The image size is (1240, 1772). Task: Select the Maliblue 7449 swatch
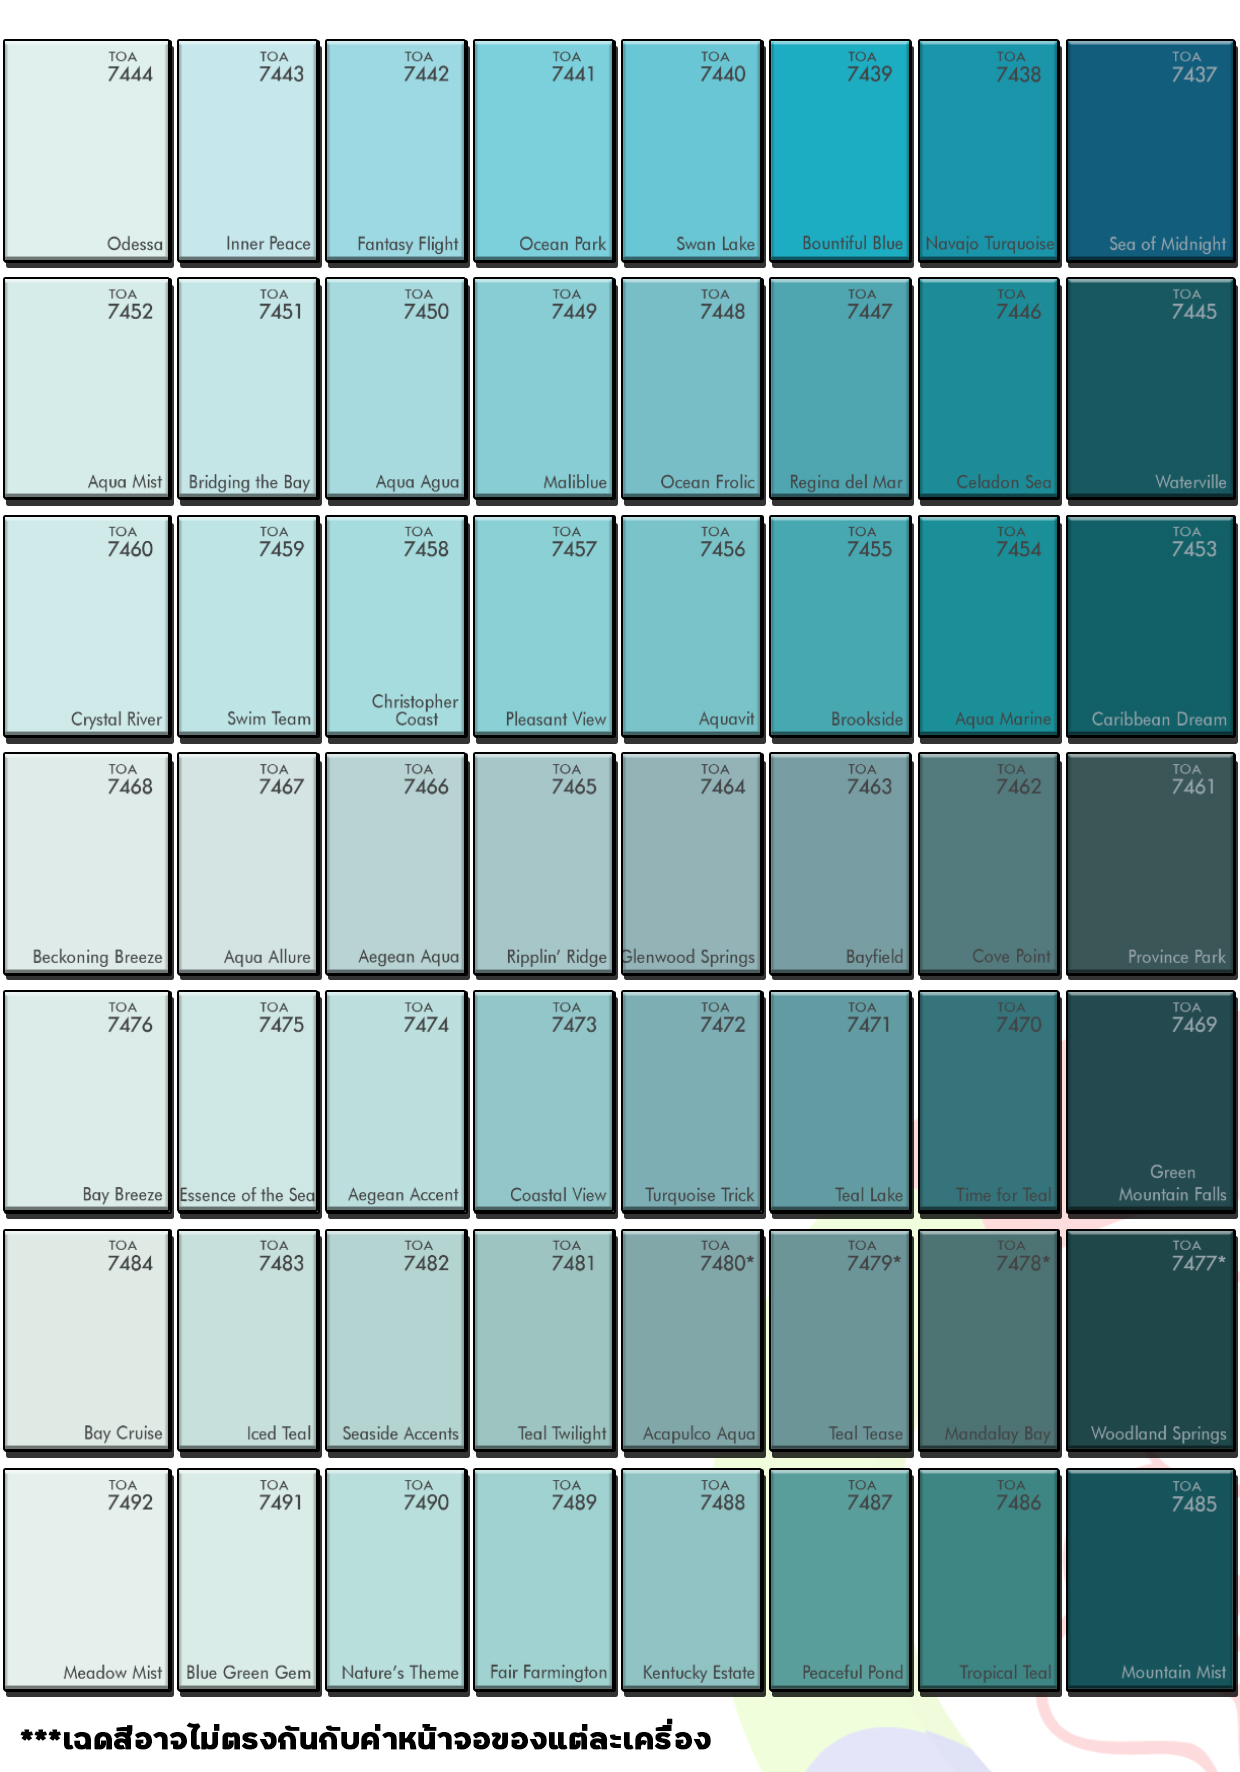544,389
